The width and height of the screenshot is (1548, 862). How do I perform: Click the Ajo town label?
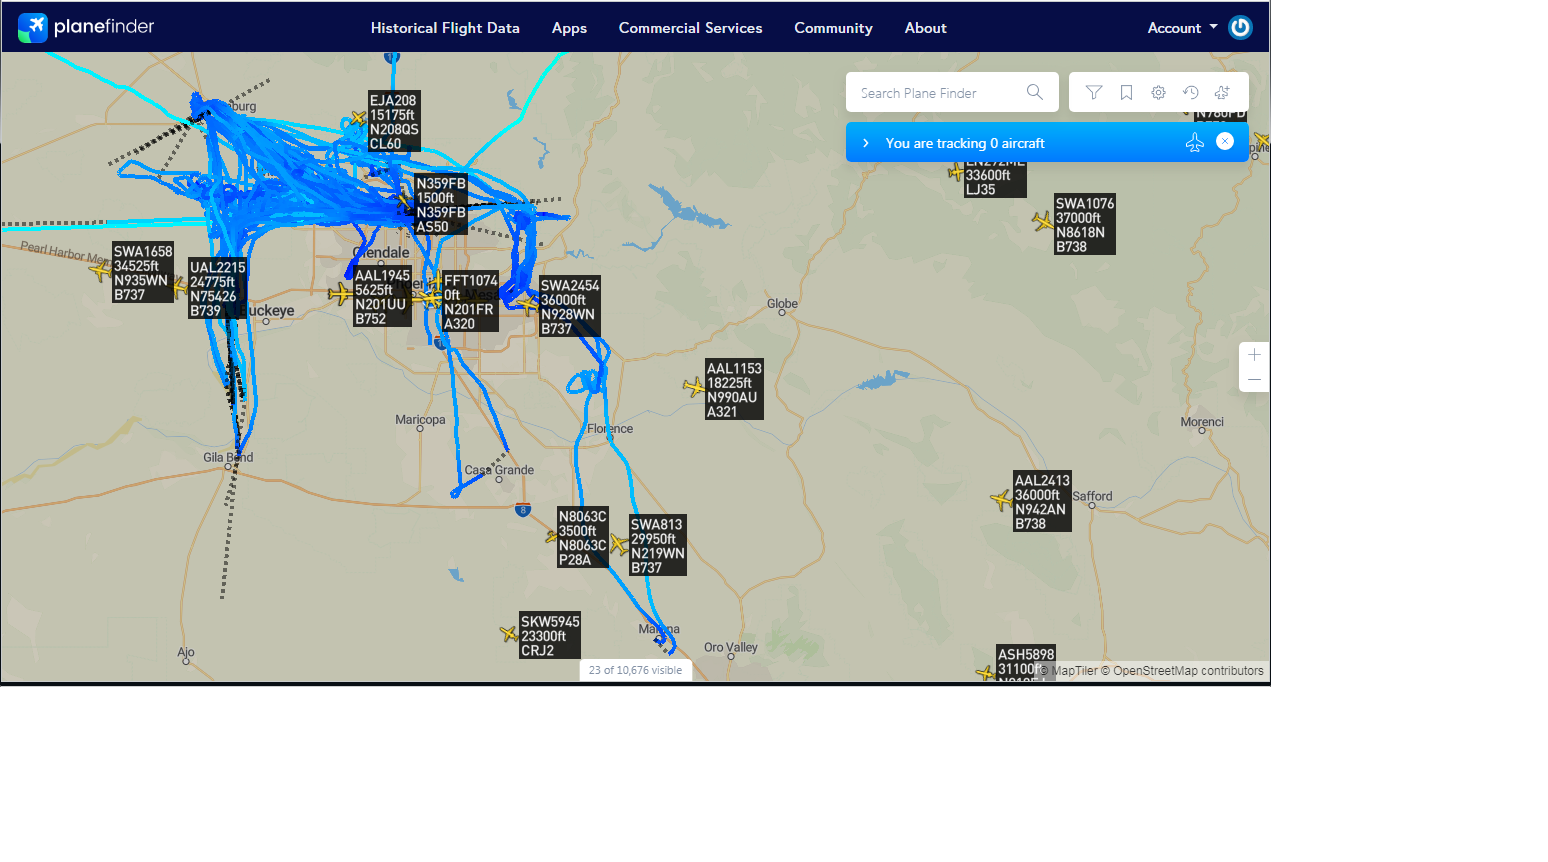point(186,652)
